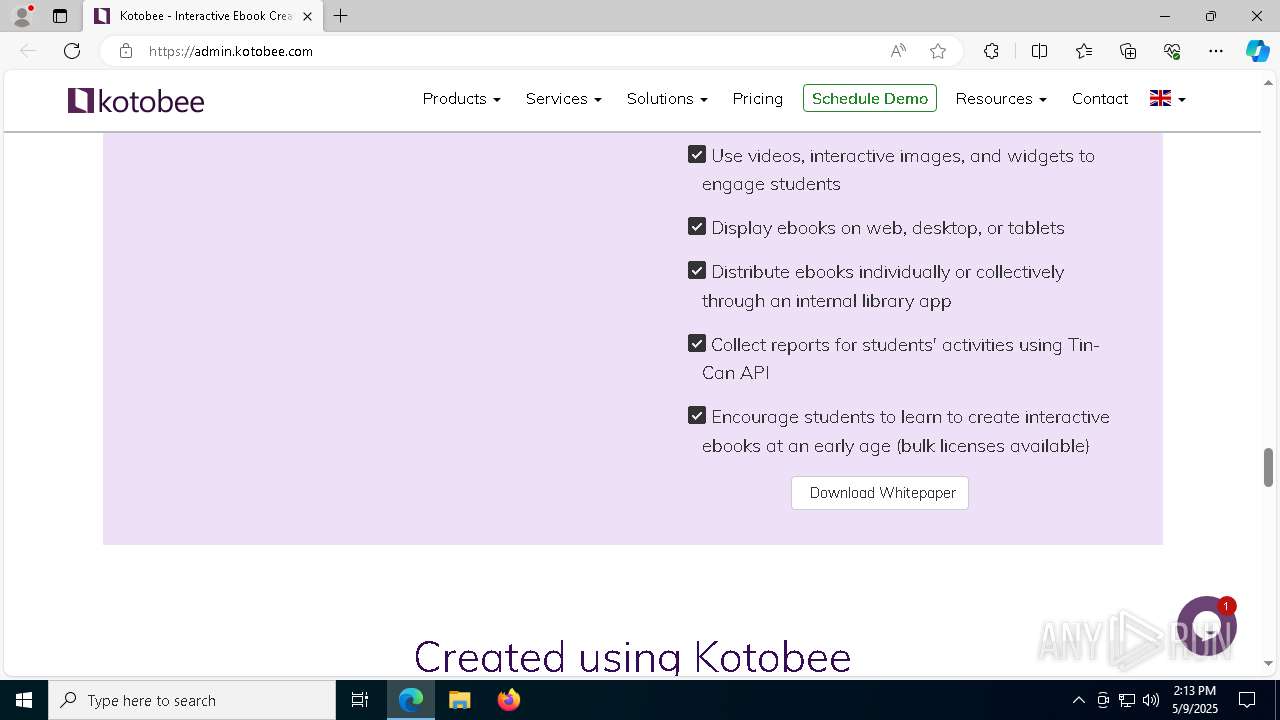This screenshot has width=1280, height=720.
Task: Open volume control in tray
Action: point(1151,700)
